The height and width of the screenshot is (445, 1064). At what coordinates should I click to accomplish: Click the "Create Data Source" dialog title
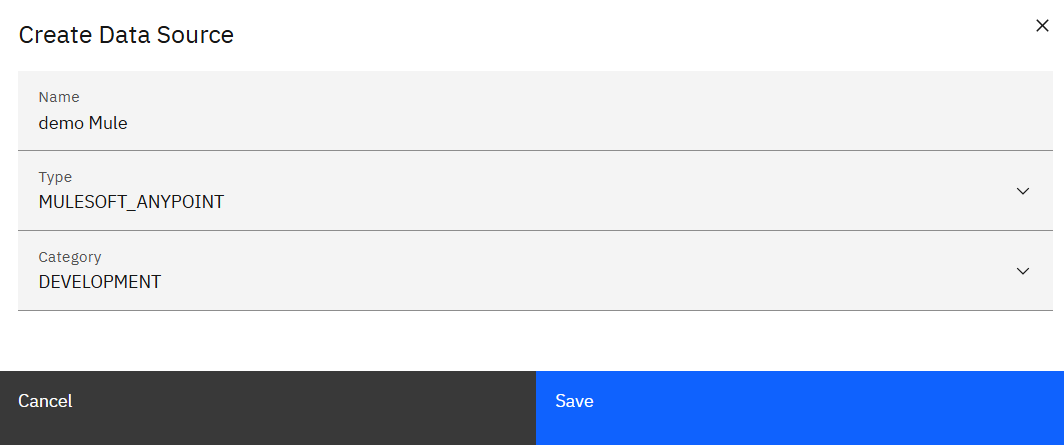click(126, 35)
